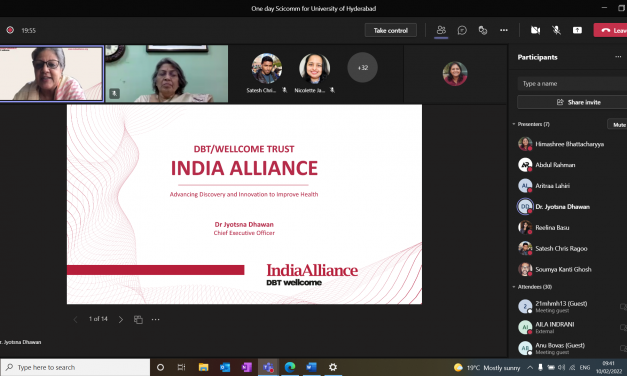Screen dimensions: 627x376
Task: Toggle the participants panel icon
Action: point(441,30)
